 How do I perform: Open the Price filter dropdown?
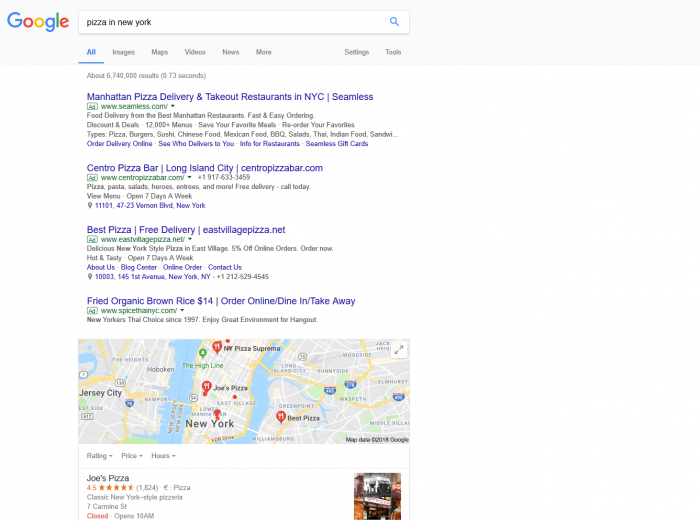point(132,456)
